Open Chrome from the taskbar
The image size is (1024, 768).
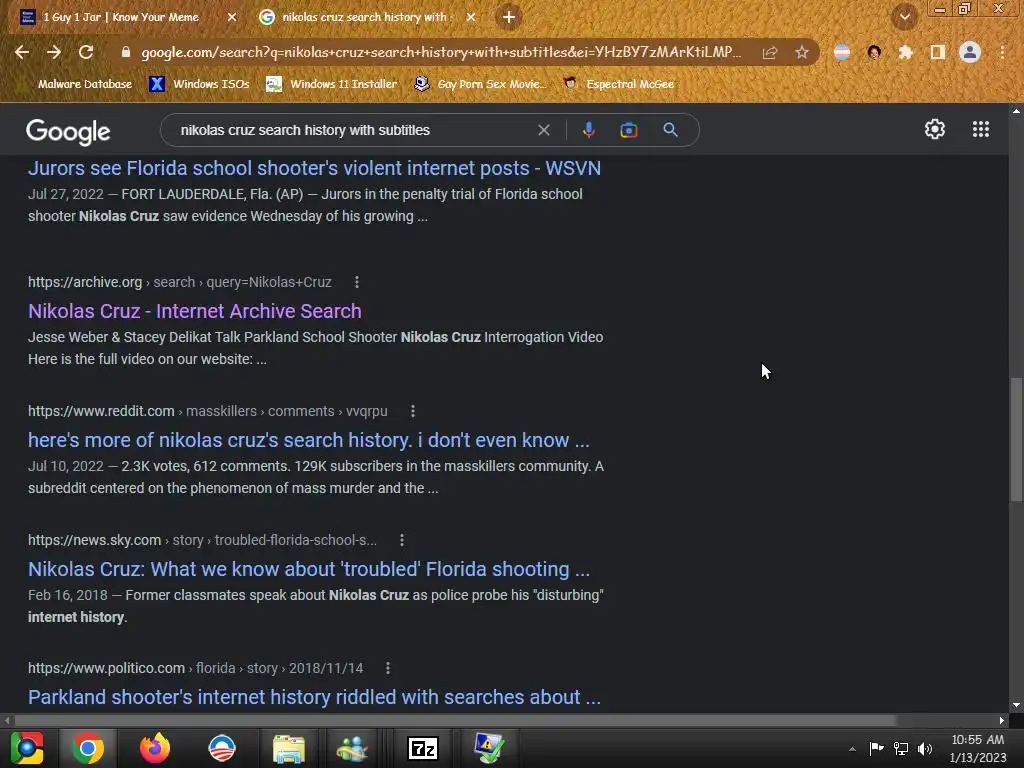(x=88, y=748)
